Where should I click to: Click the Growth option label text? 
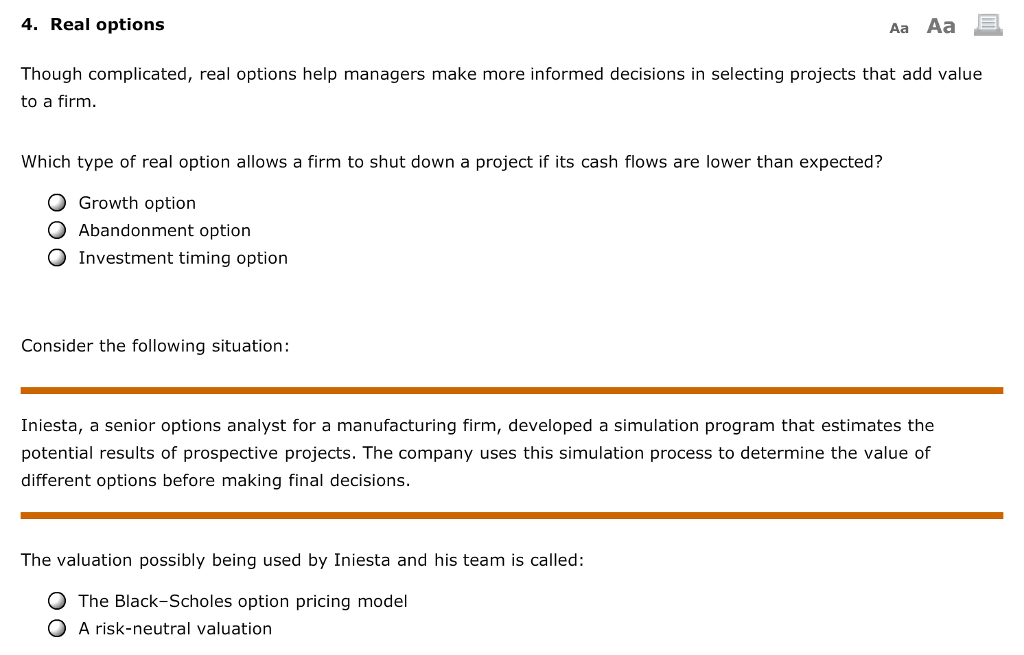(137, 202)
